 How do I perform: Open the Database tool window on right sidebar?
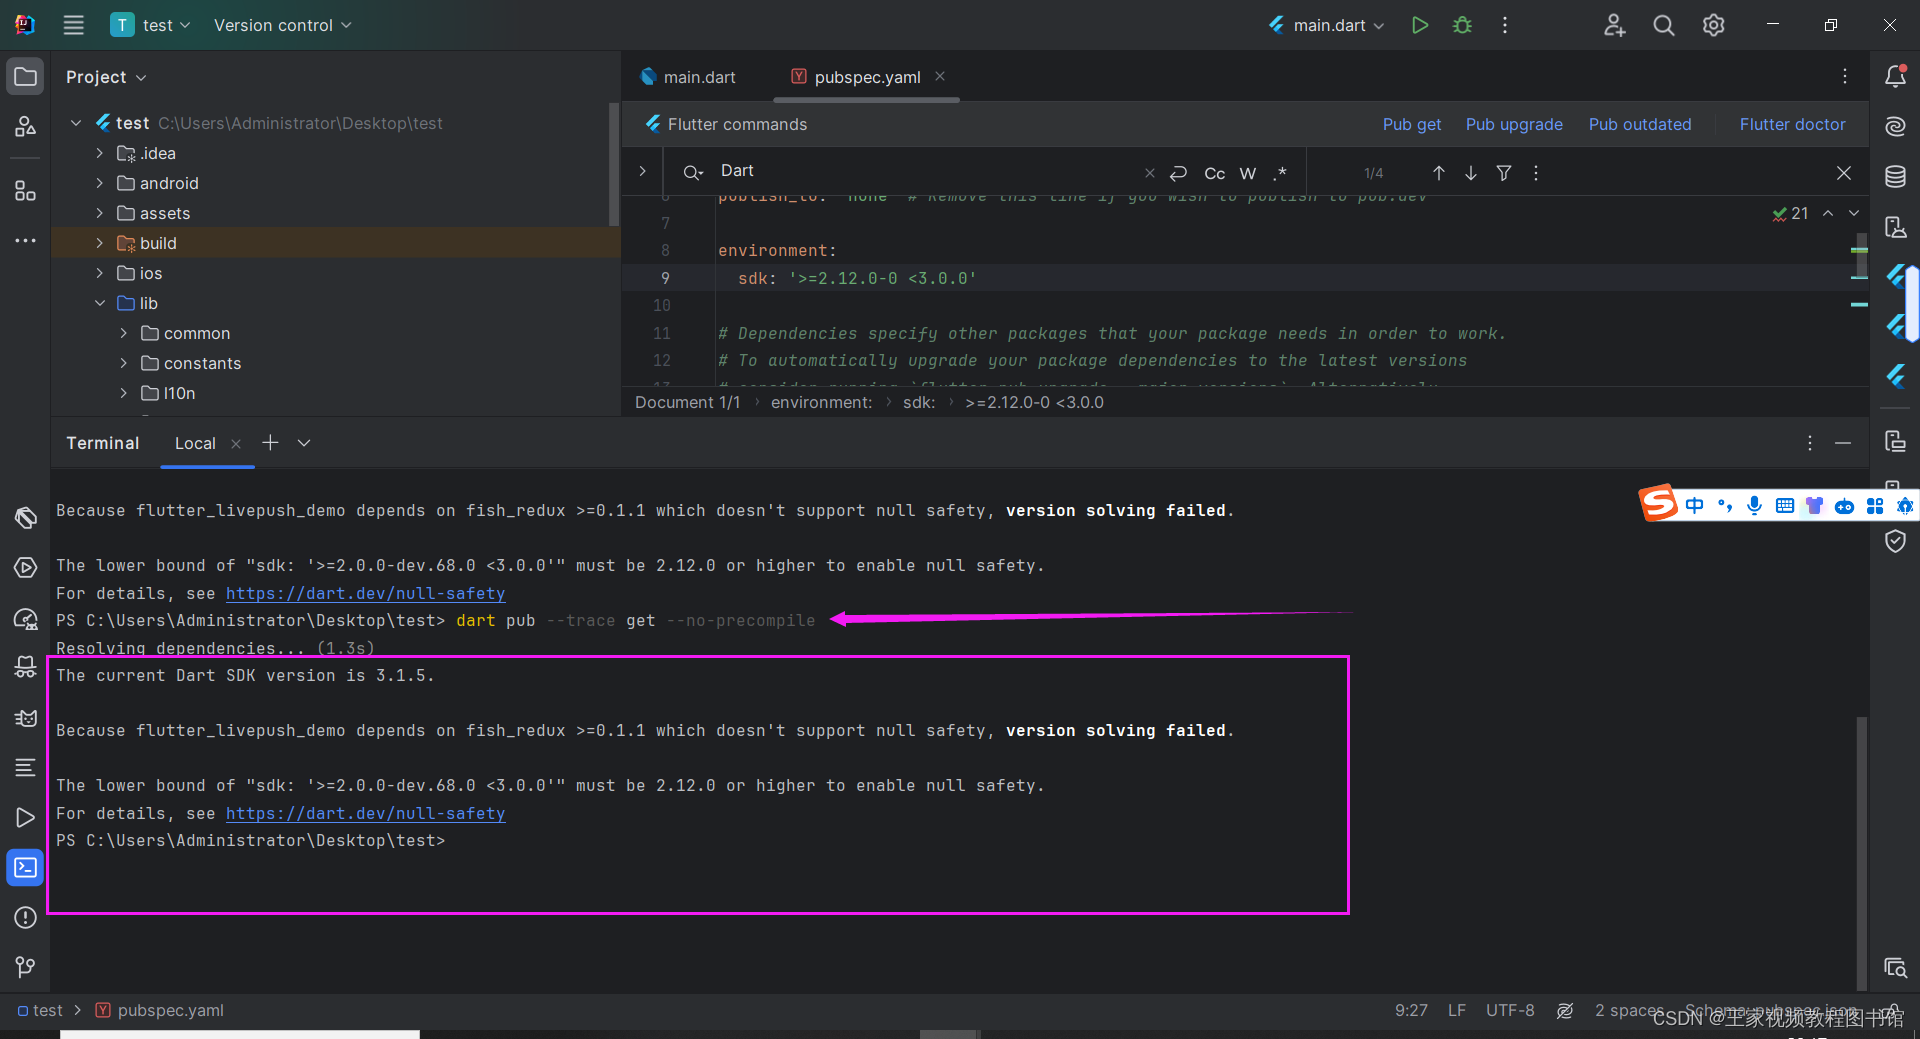1896,176
